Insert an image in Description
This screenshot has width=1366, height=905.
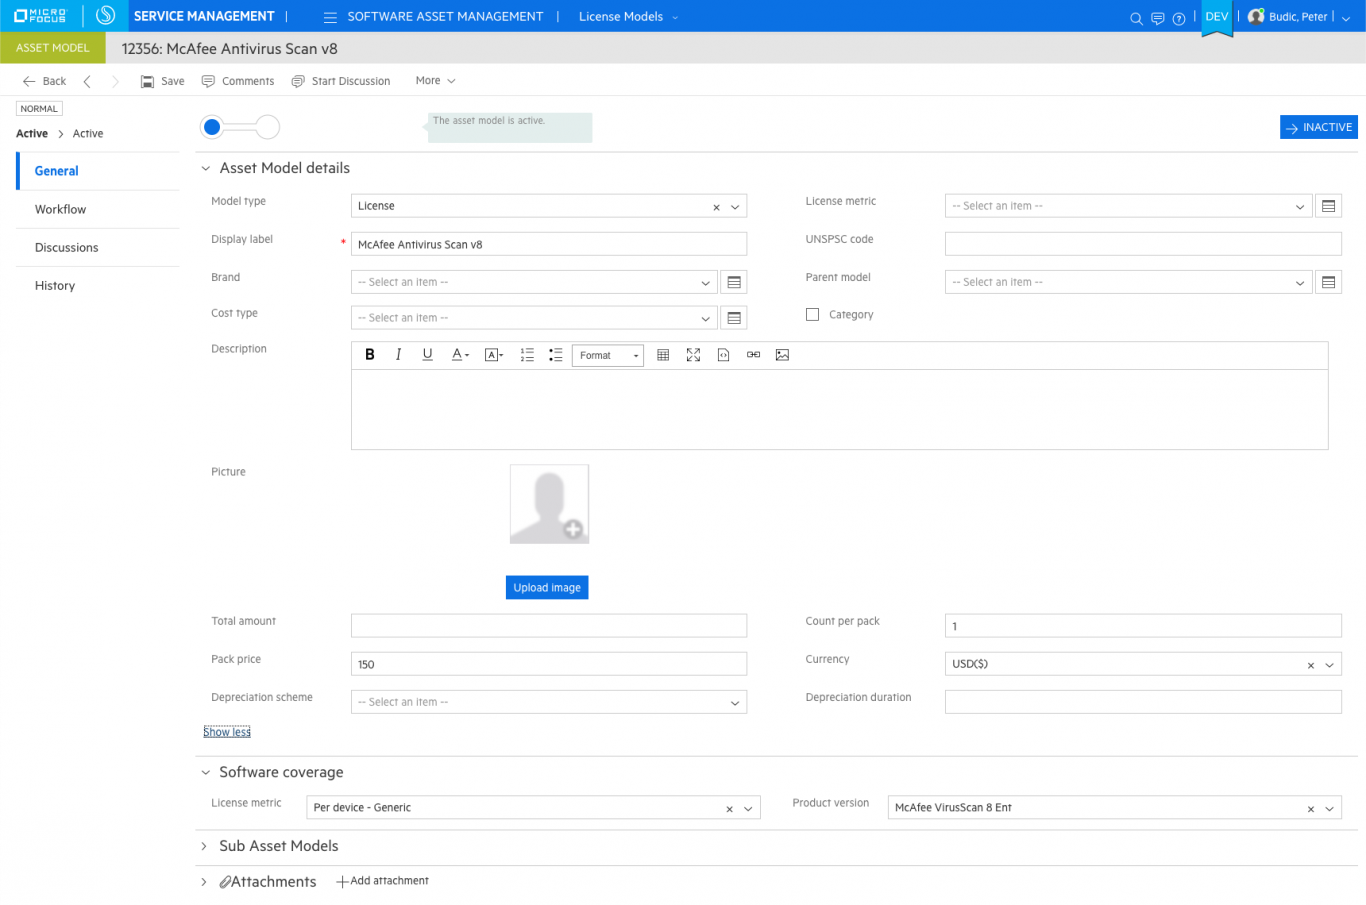[782, 355]
